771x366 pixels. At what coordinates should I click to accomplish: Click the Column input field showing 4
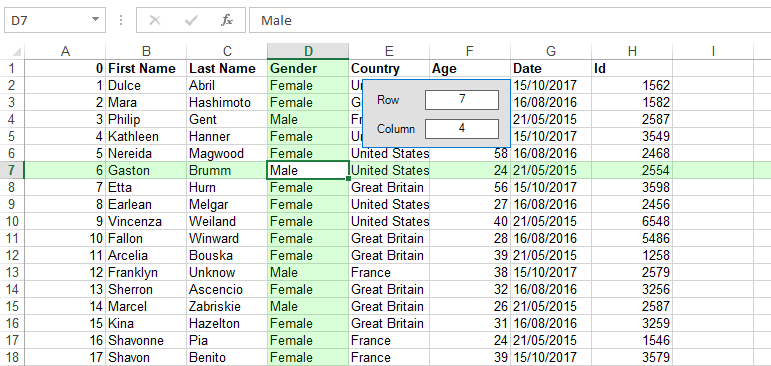coord(462,129)
